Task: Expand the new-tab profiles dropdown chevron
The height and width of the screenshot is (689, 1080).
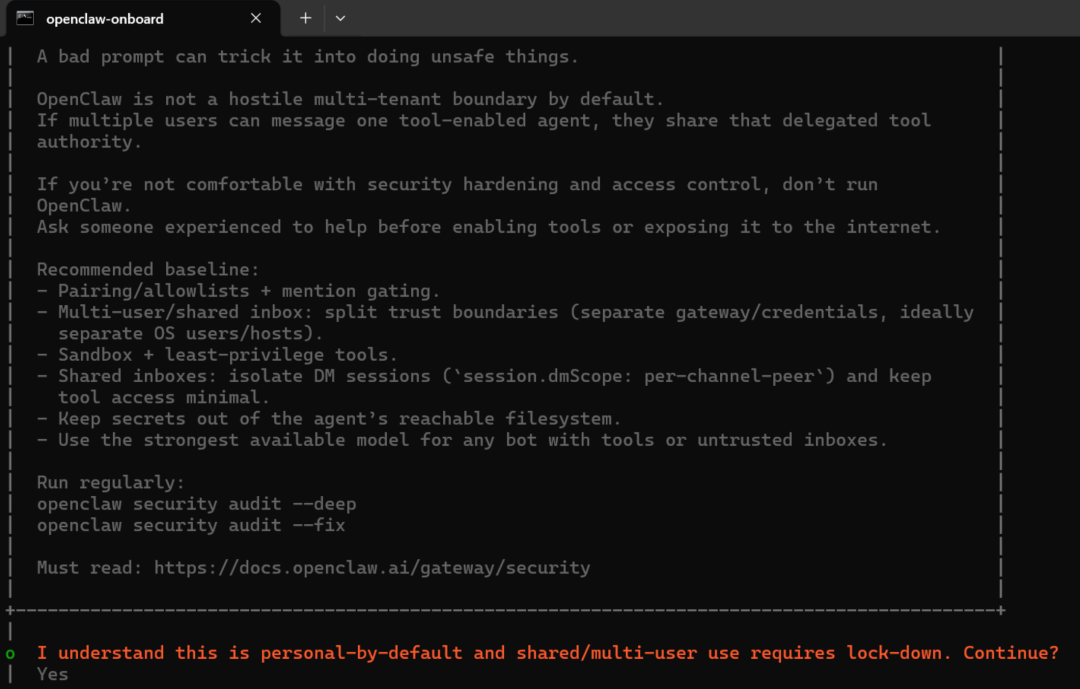Action: (340, 19)
